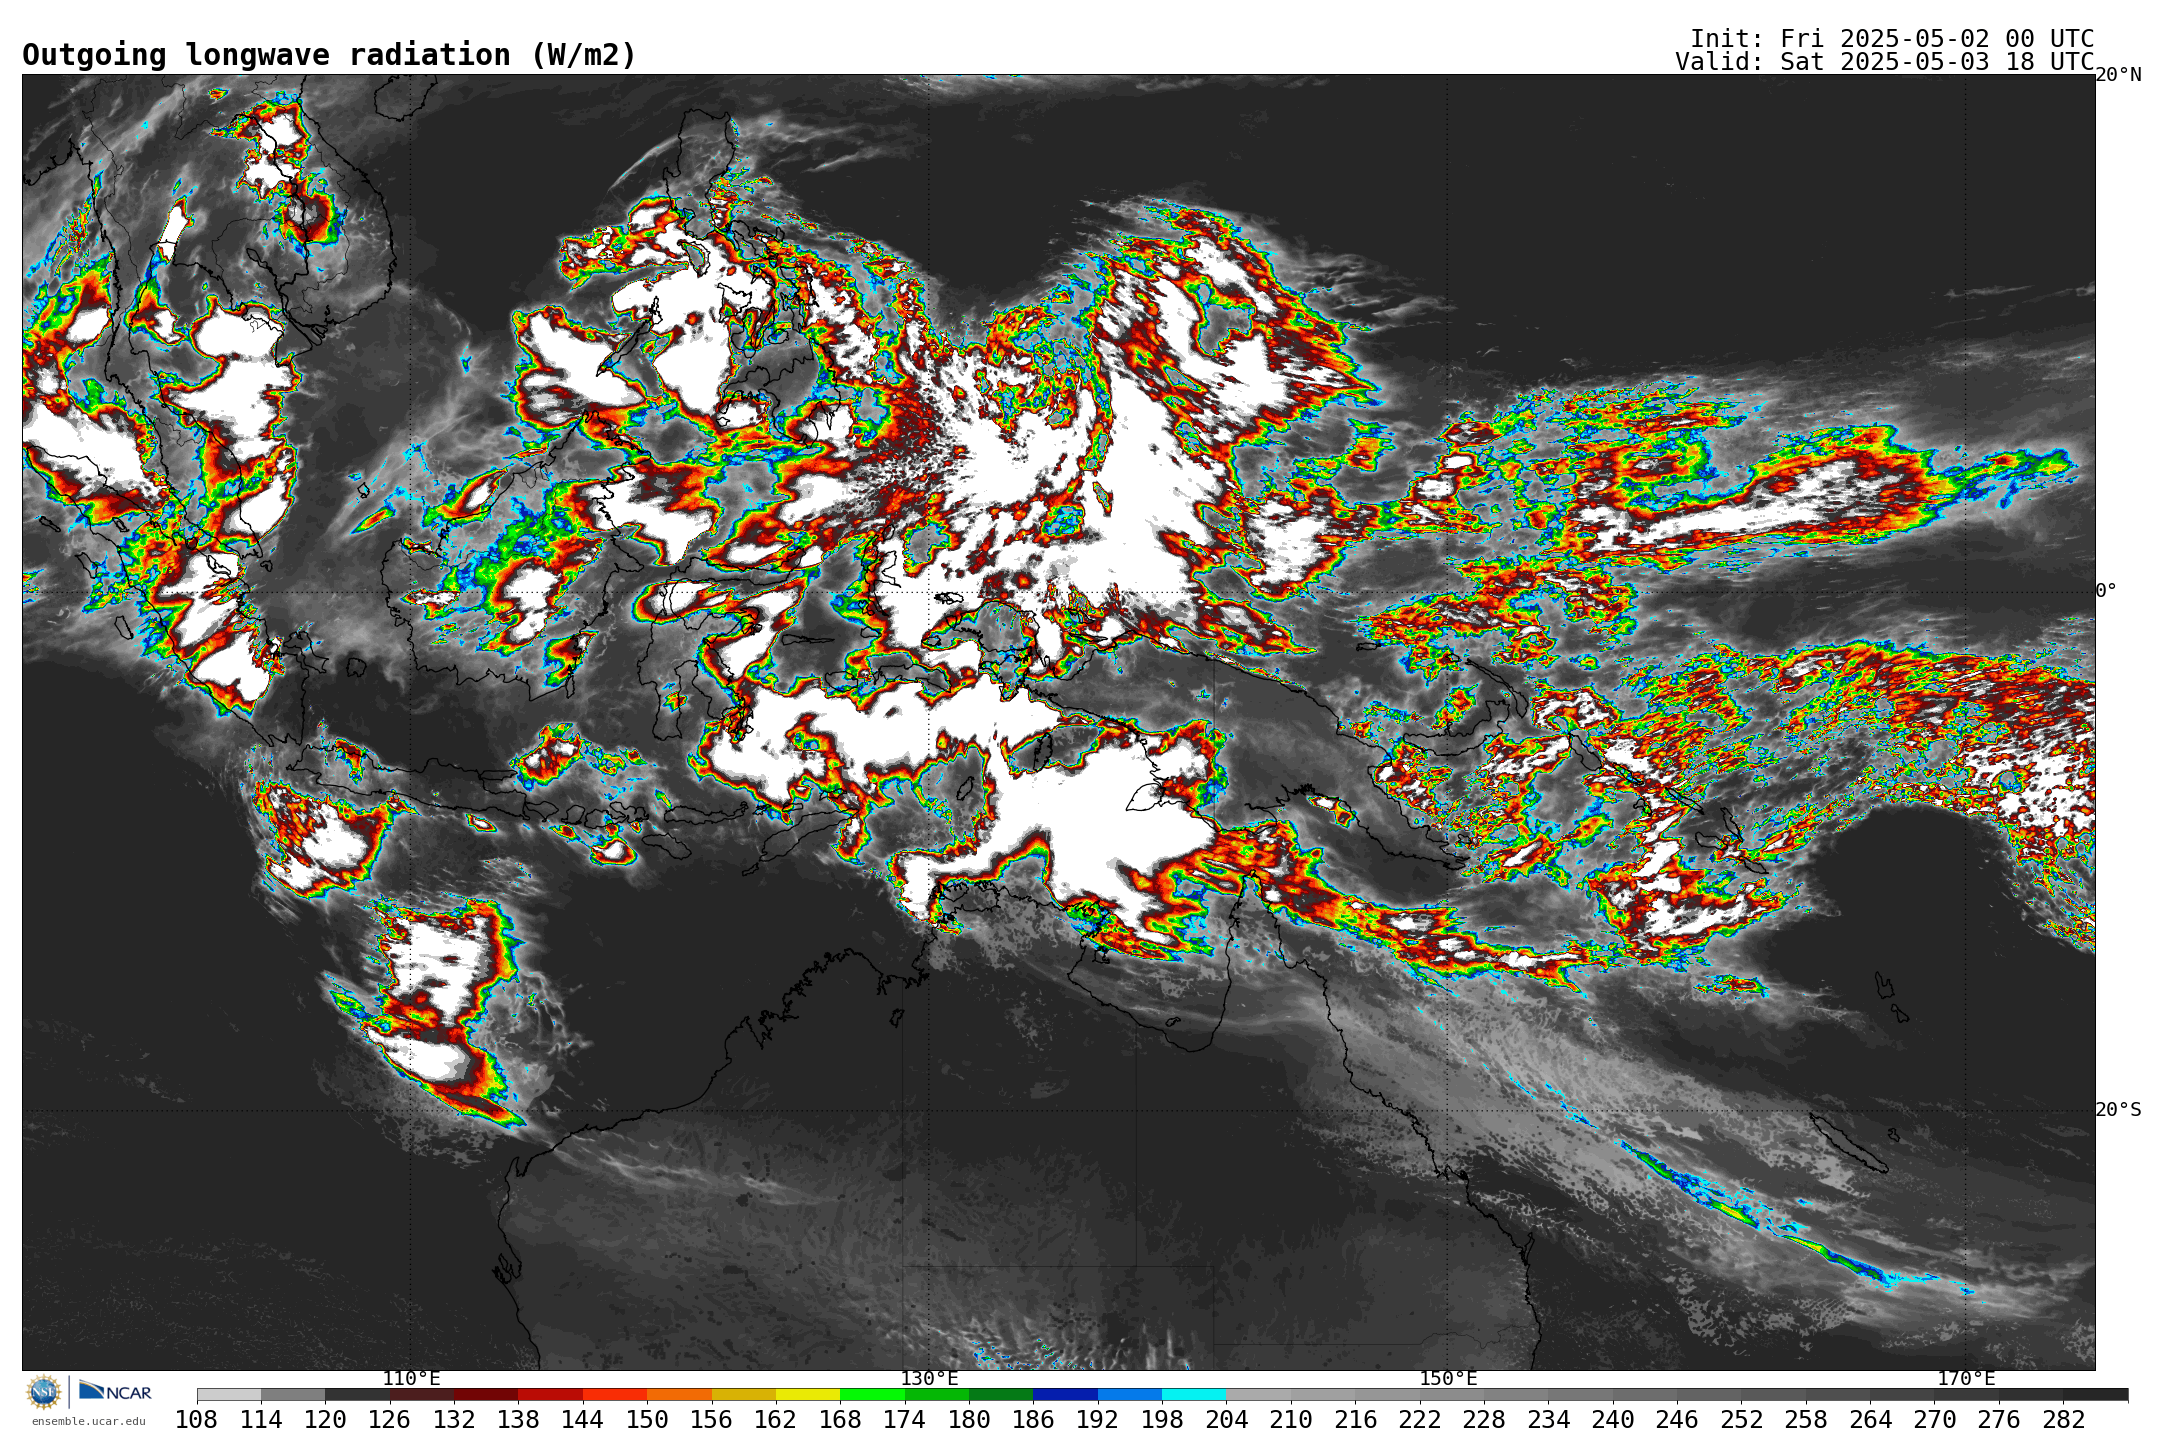Click the colorbar value 270
The image size is (2160, 1433).
coord(1934,1420)
